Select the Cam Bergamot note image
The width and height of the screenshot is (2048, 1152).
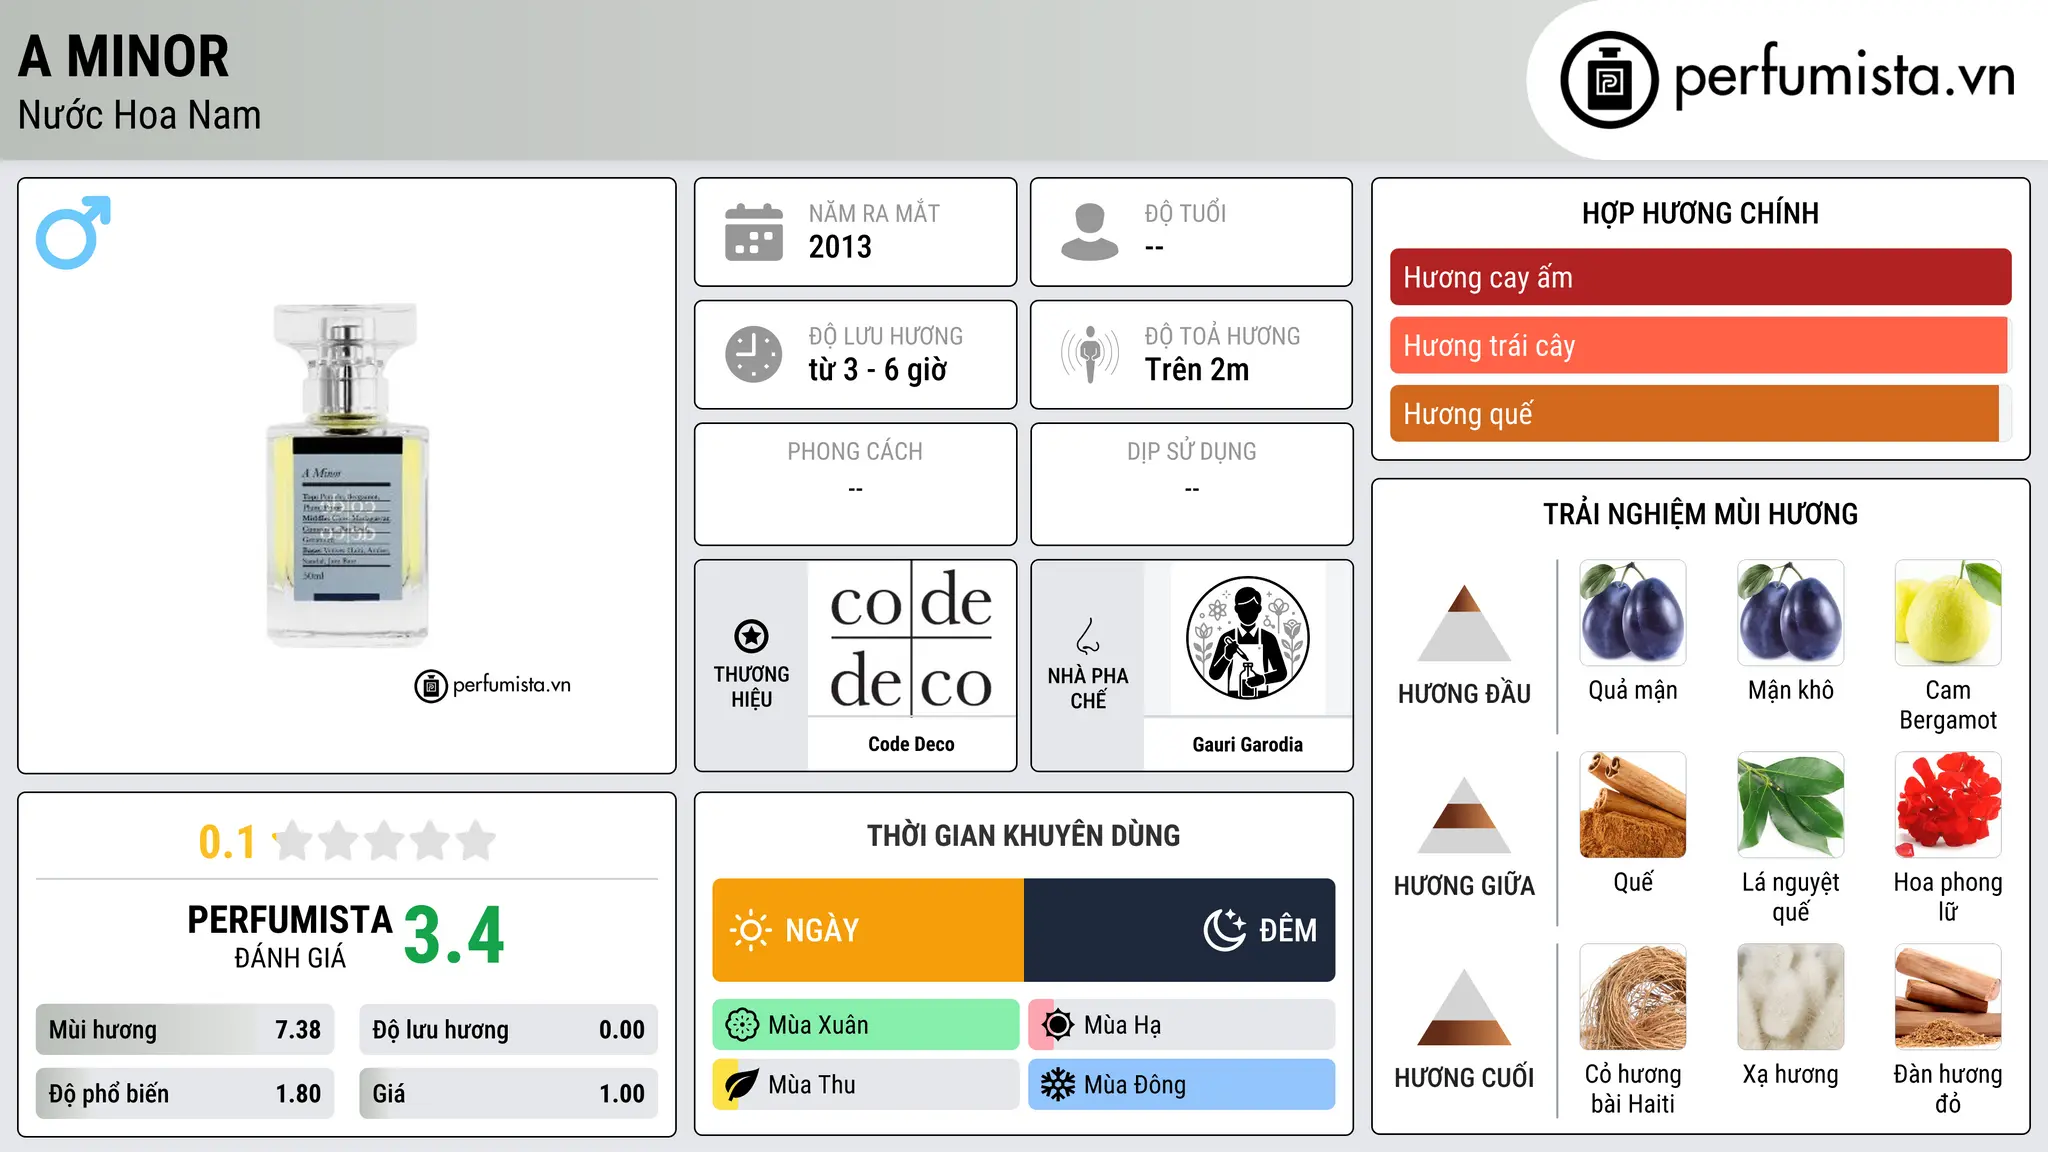point(1948,613)
